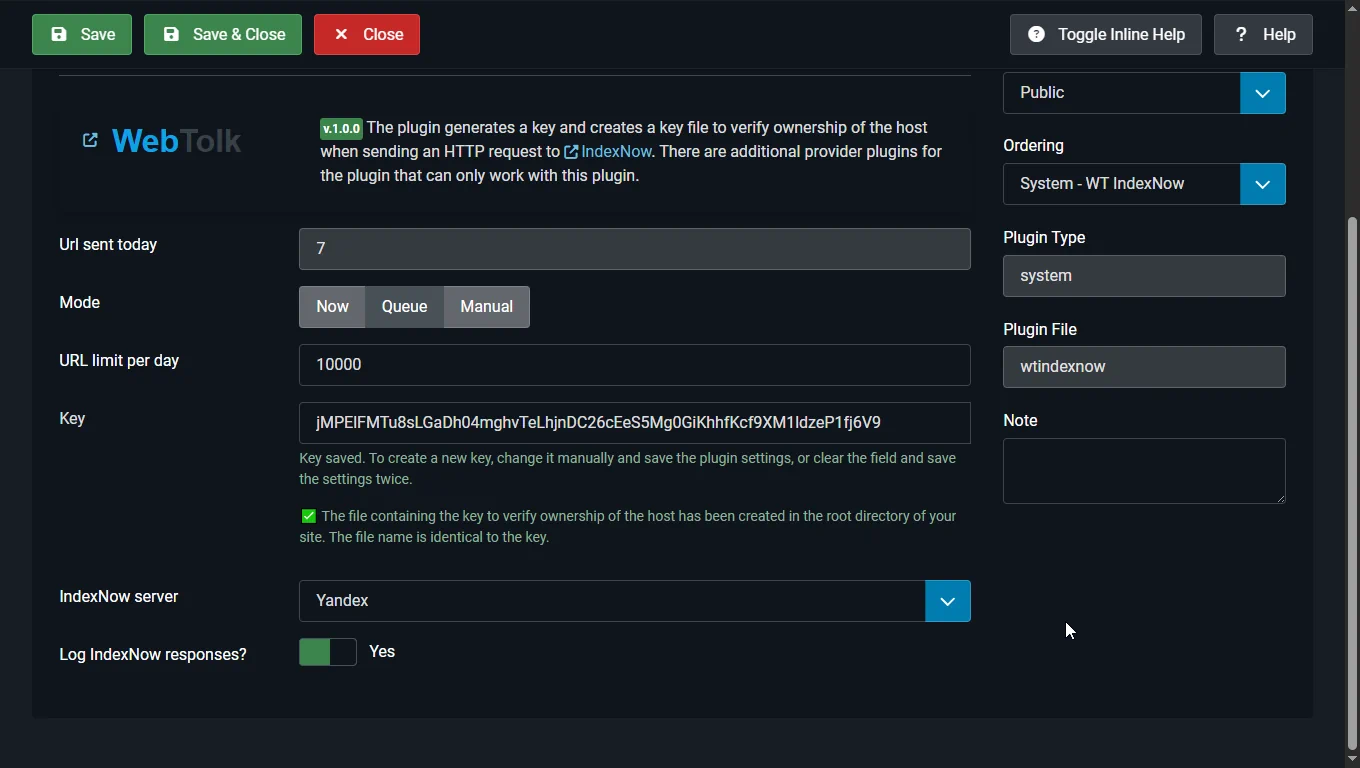
Task: Choose the Manual mode option
Action: coord(487,307)
